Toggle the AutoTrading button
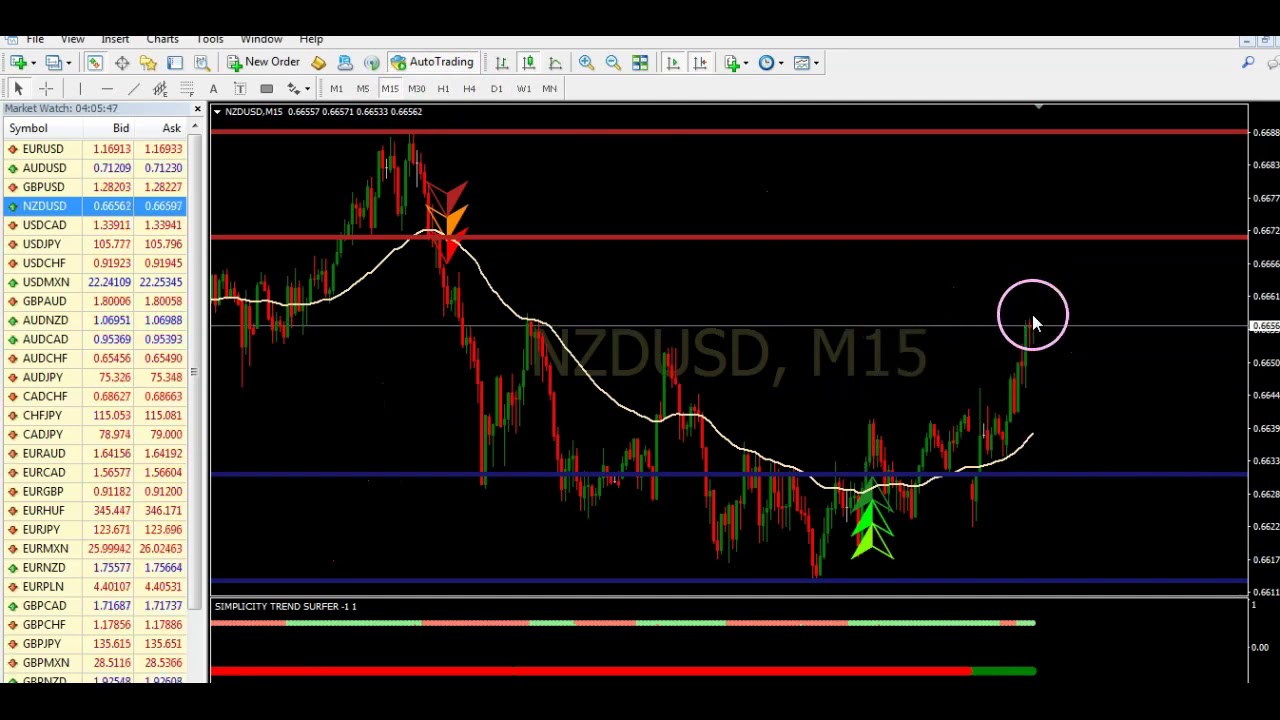The image size is (1280, 720). [x=431, y=63]
